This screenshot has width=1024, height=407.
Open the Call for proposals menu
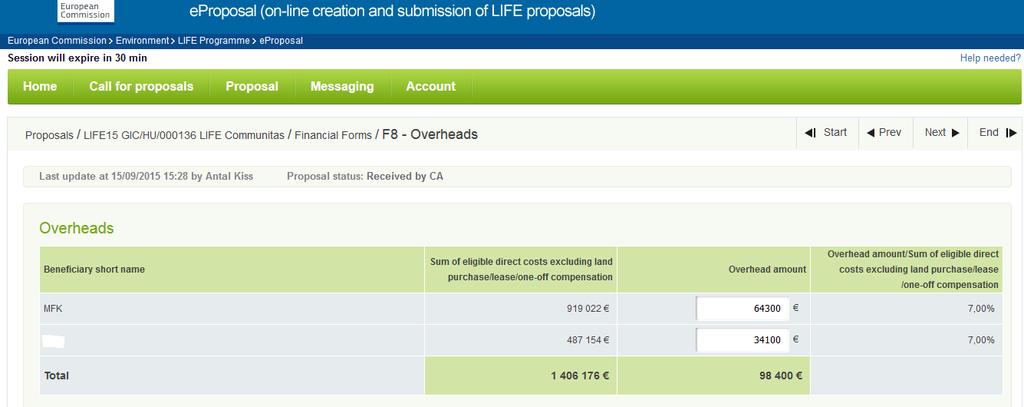coord(141,86)
